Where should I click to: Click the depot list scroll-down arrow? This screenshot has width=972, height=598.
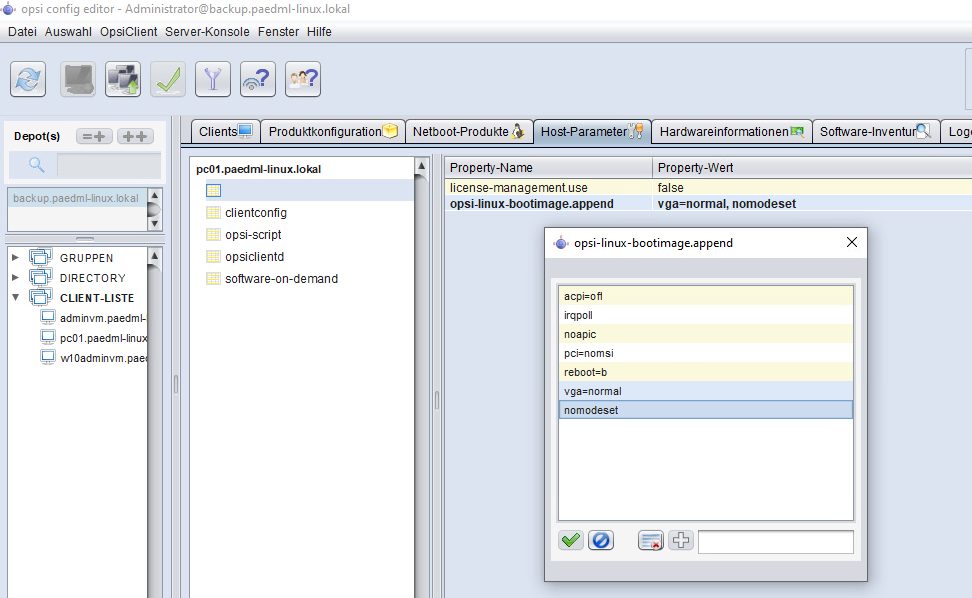pyautogui.click(x=154, y=224)
